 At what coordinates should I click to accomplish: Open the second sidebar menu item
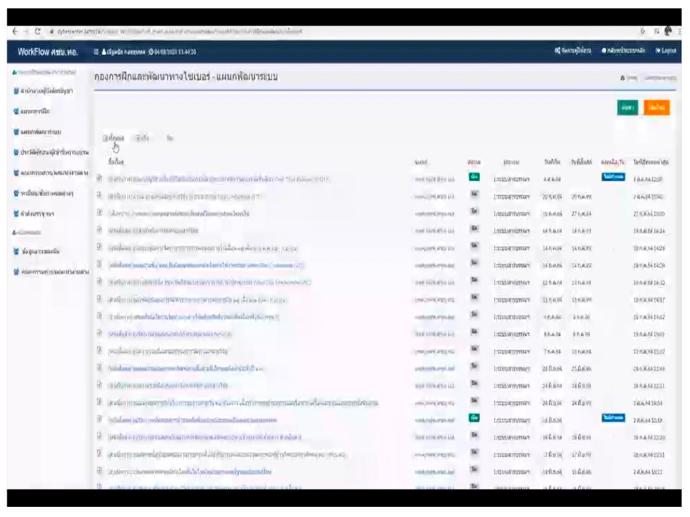35,111
